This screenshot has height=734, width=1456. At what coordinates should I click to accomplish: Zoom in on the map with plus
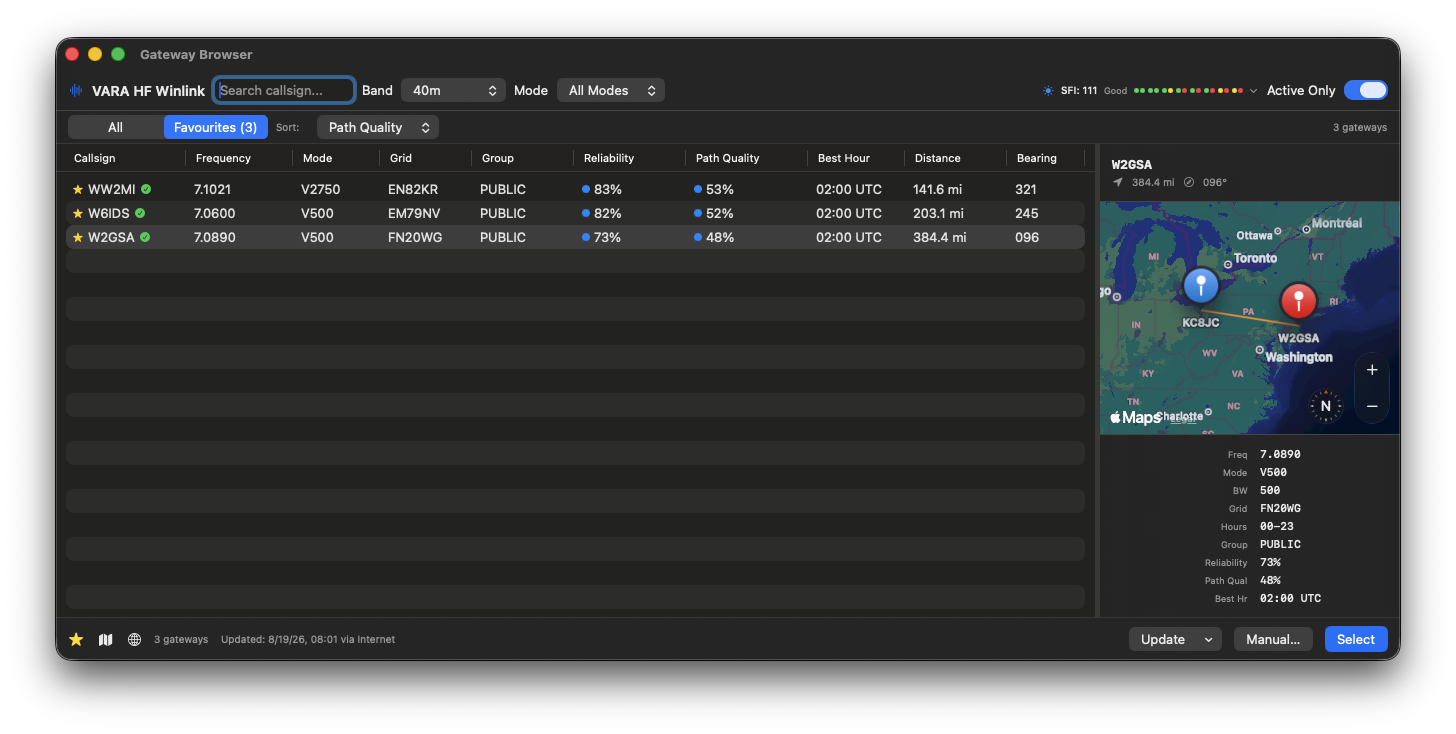1372,370
